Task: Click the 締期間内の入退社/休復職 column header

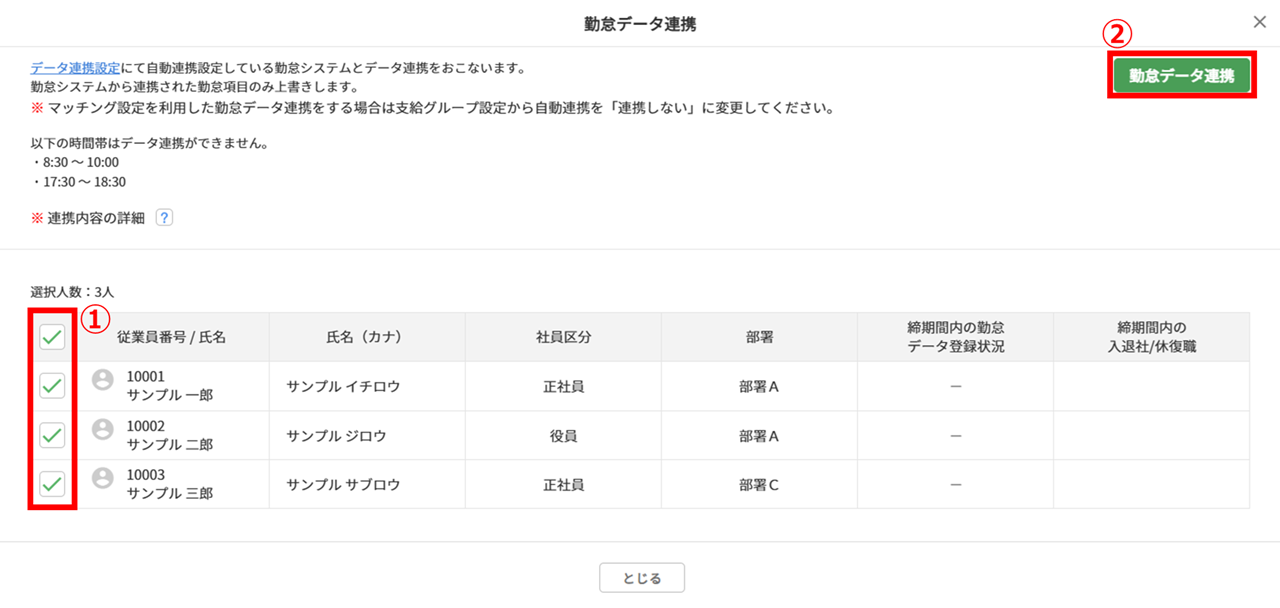Action: [x=1151, y=337]
